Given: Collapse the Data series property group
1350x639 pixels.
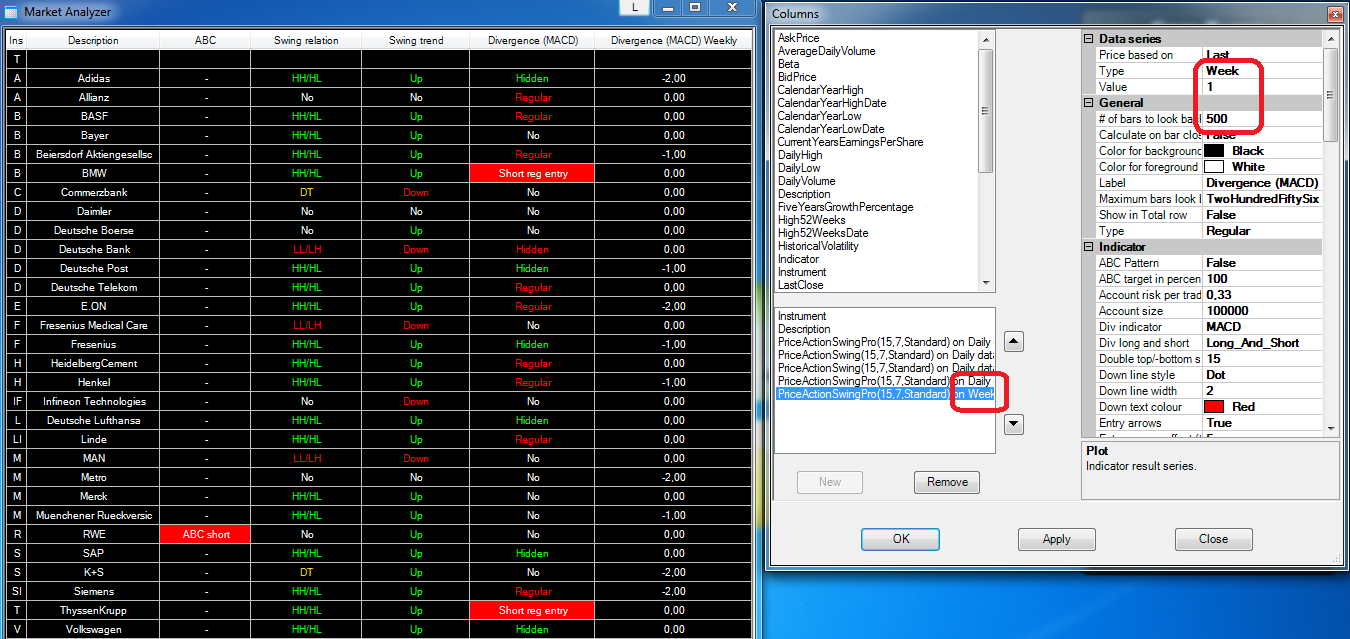Looking at the screenshot, I should tap(1089, 39).
